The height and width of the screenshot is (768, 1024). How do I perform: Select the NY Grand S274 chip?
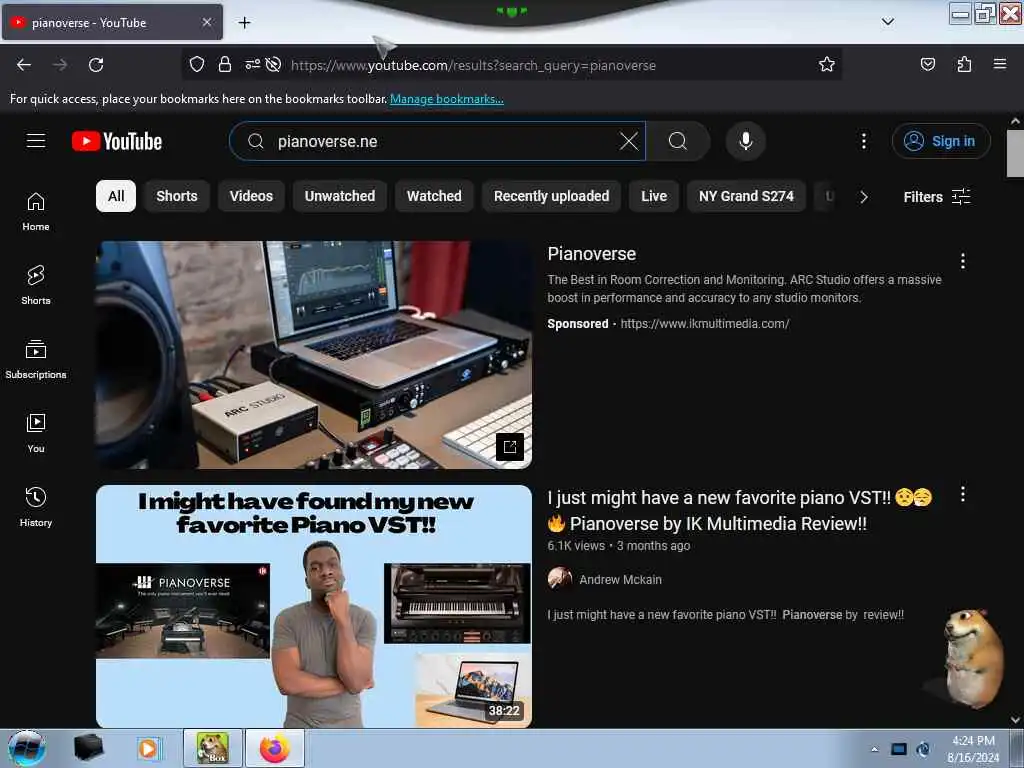click(746, 196)
